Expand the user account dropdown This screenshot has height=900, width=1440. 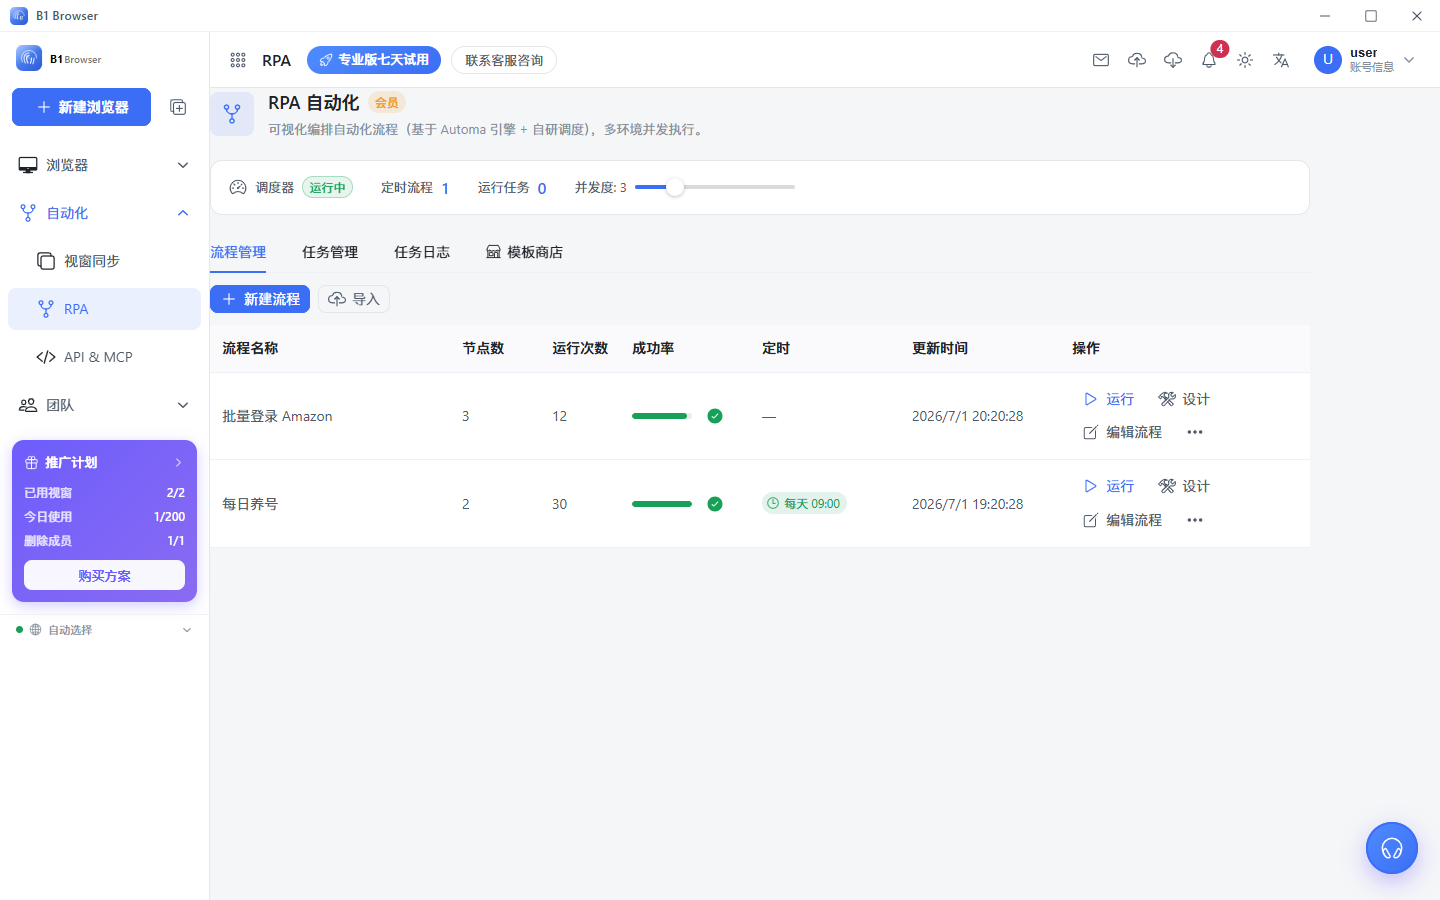pos(1409,60)
